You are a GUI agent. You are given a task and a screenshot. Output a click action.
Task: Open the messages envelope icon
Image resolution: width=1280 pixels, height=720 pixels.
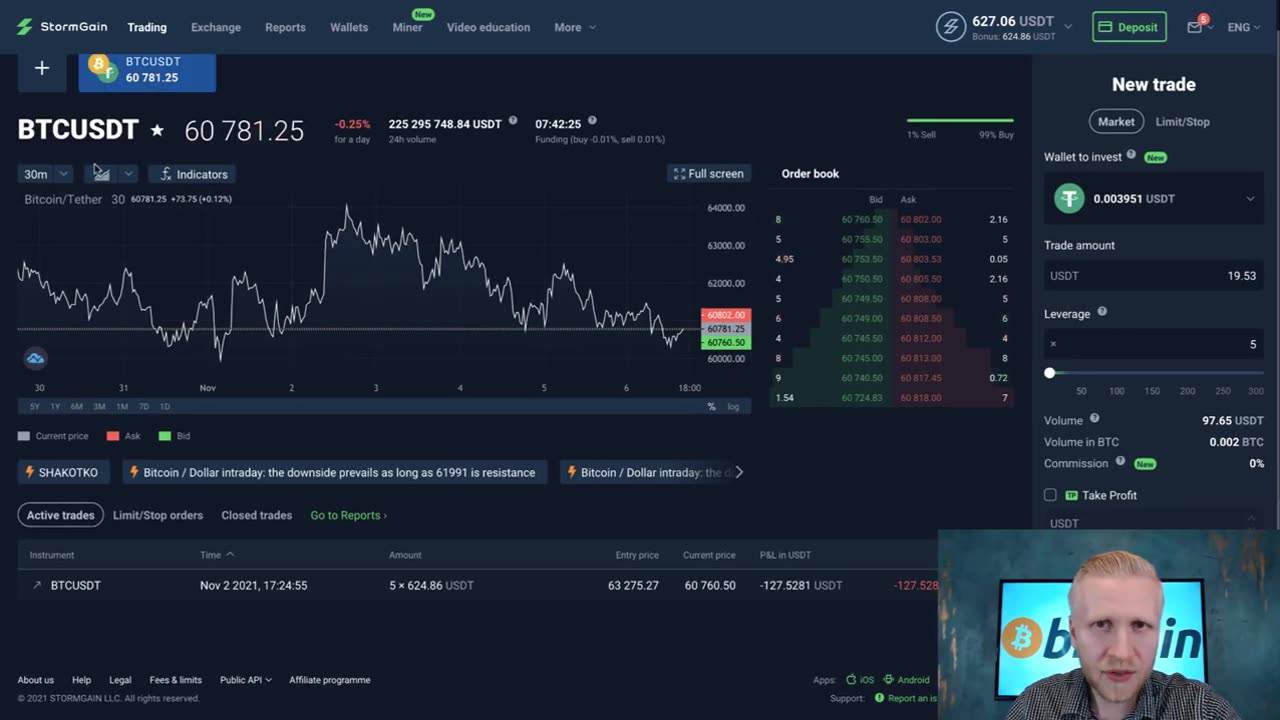click(x=1194, y=27)
